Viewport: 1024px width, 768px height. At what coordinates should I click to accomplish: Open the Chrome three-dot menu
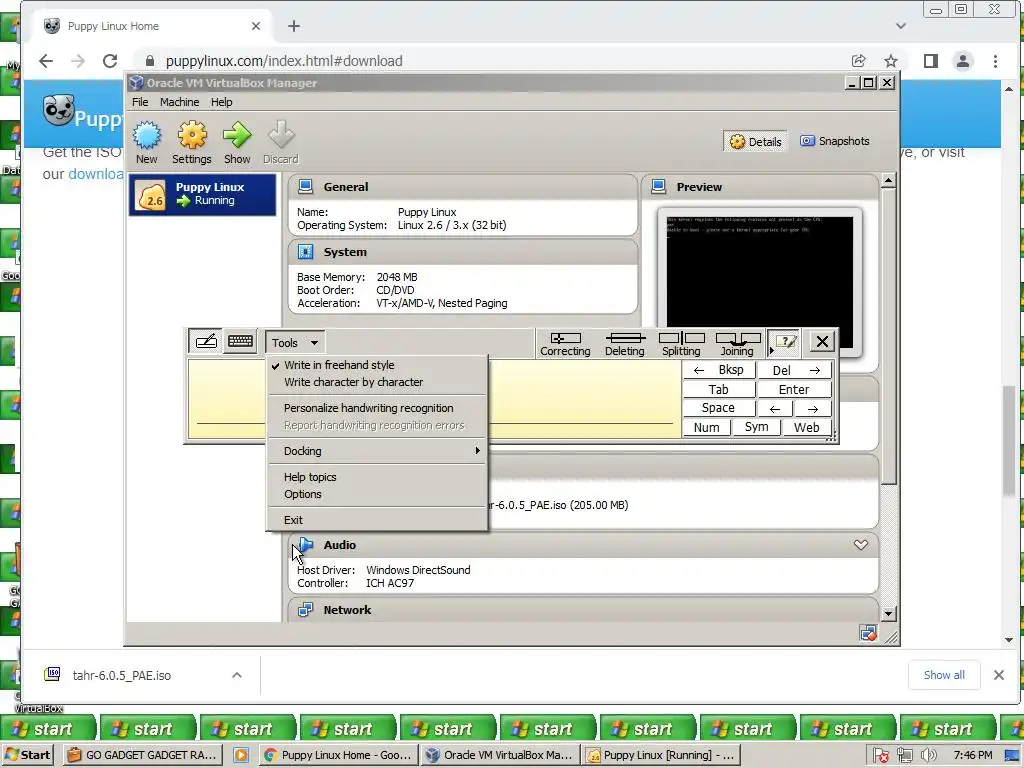pyautogui.click(x=995, y=61)
